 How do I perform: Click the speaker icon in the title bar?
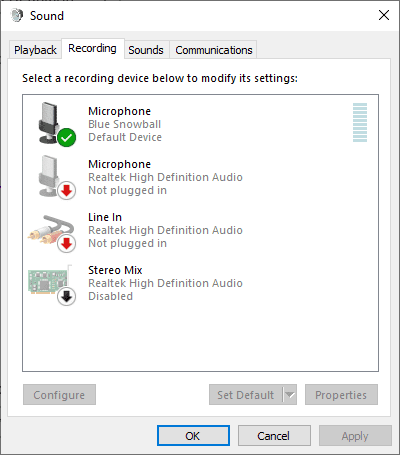coord(17,15)
